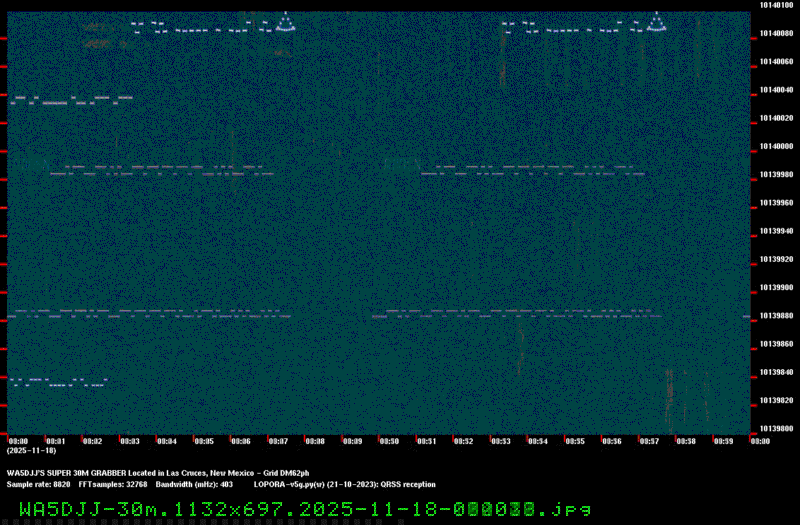The width and height of the screenshot is (800, 525).
Task: Select the 10140060 frequency scale value
Action: tap(777, 62)
